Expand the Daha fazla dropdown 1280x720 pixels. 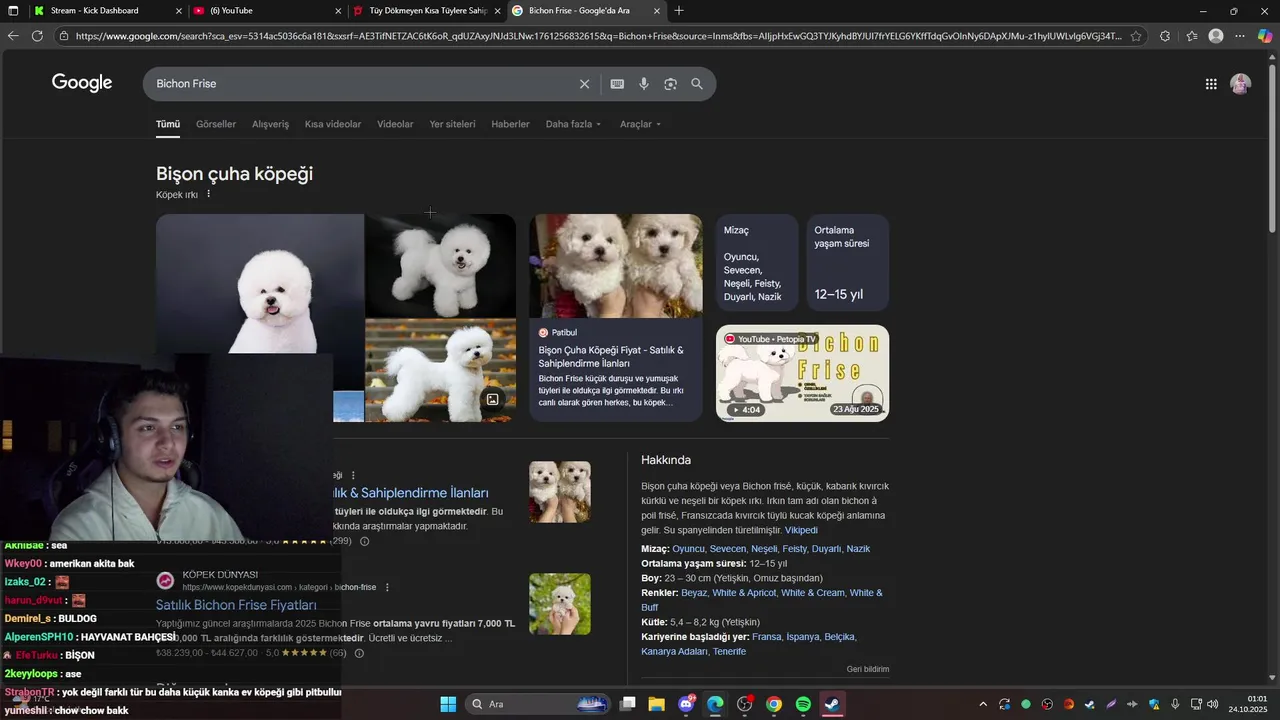click(574, 124)
